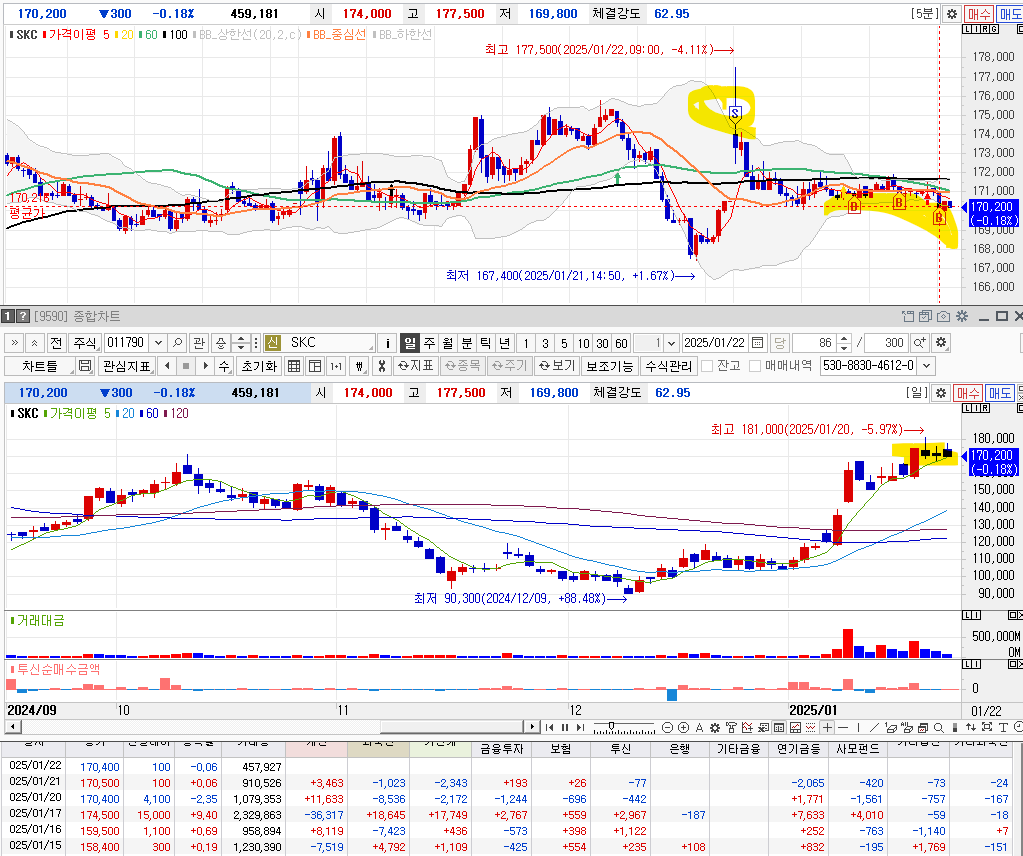Image resolution: width=1023 pixels, height=856 pixels.
Task: Expand stock code 011790 dropdown
Action: pos(157,343)
